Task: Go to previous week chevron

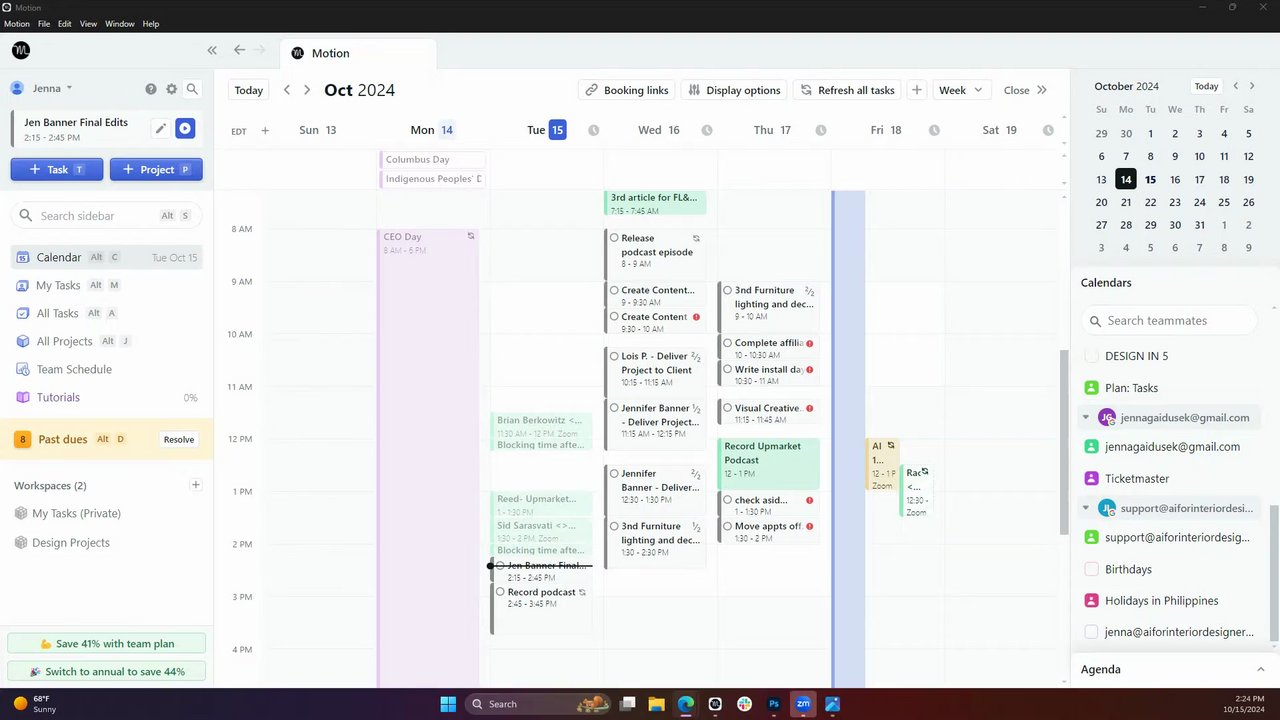Action: click(x=287, y=90)
